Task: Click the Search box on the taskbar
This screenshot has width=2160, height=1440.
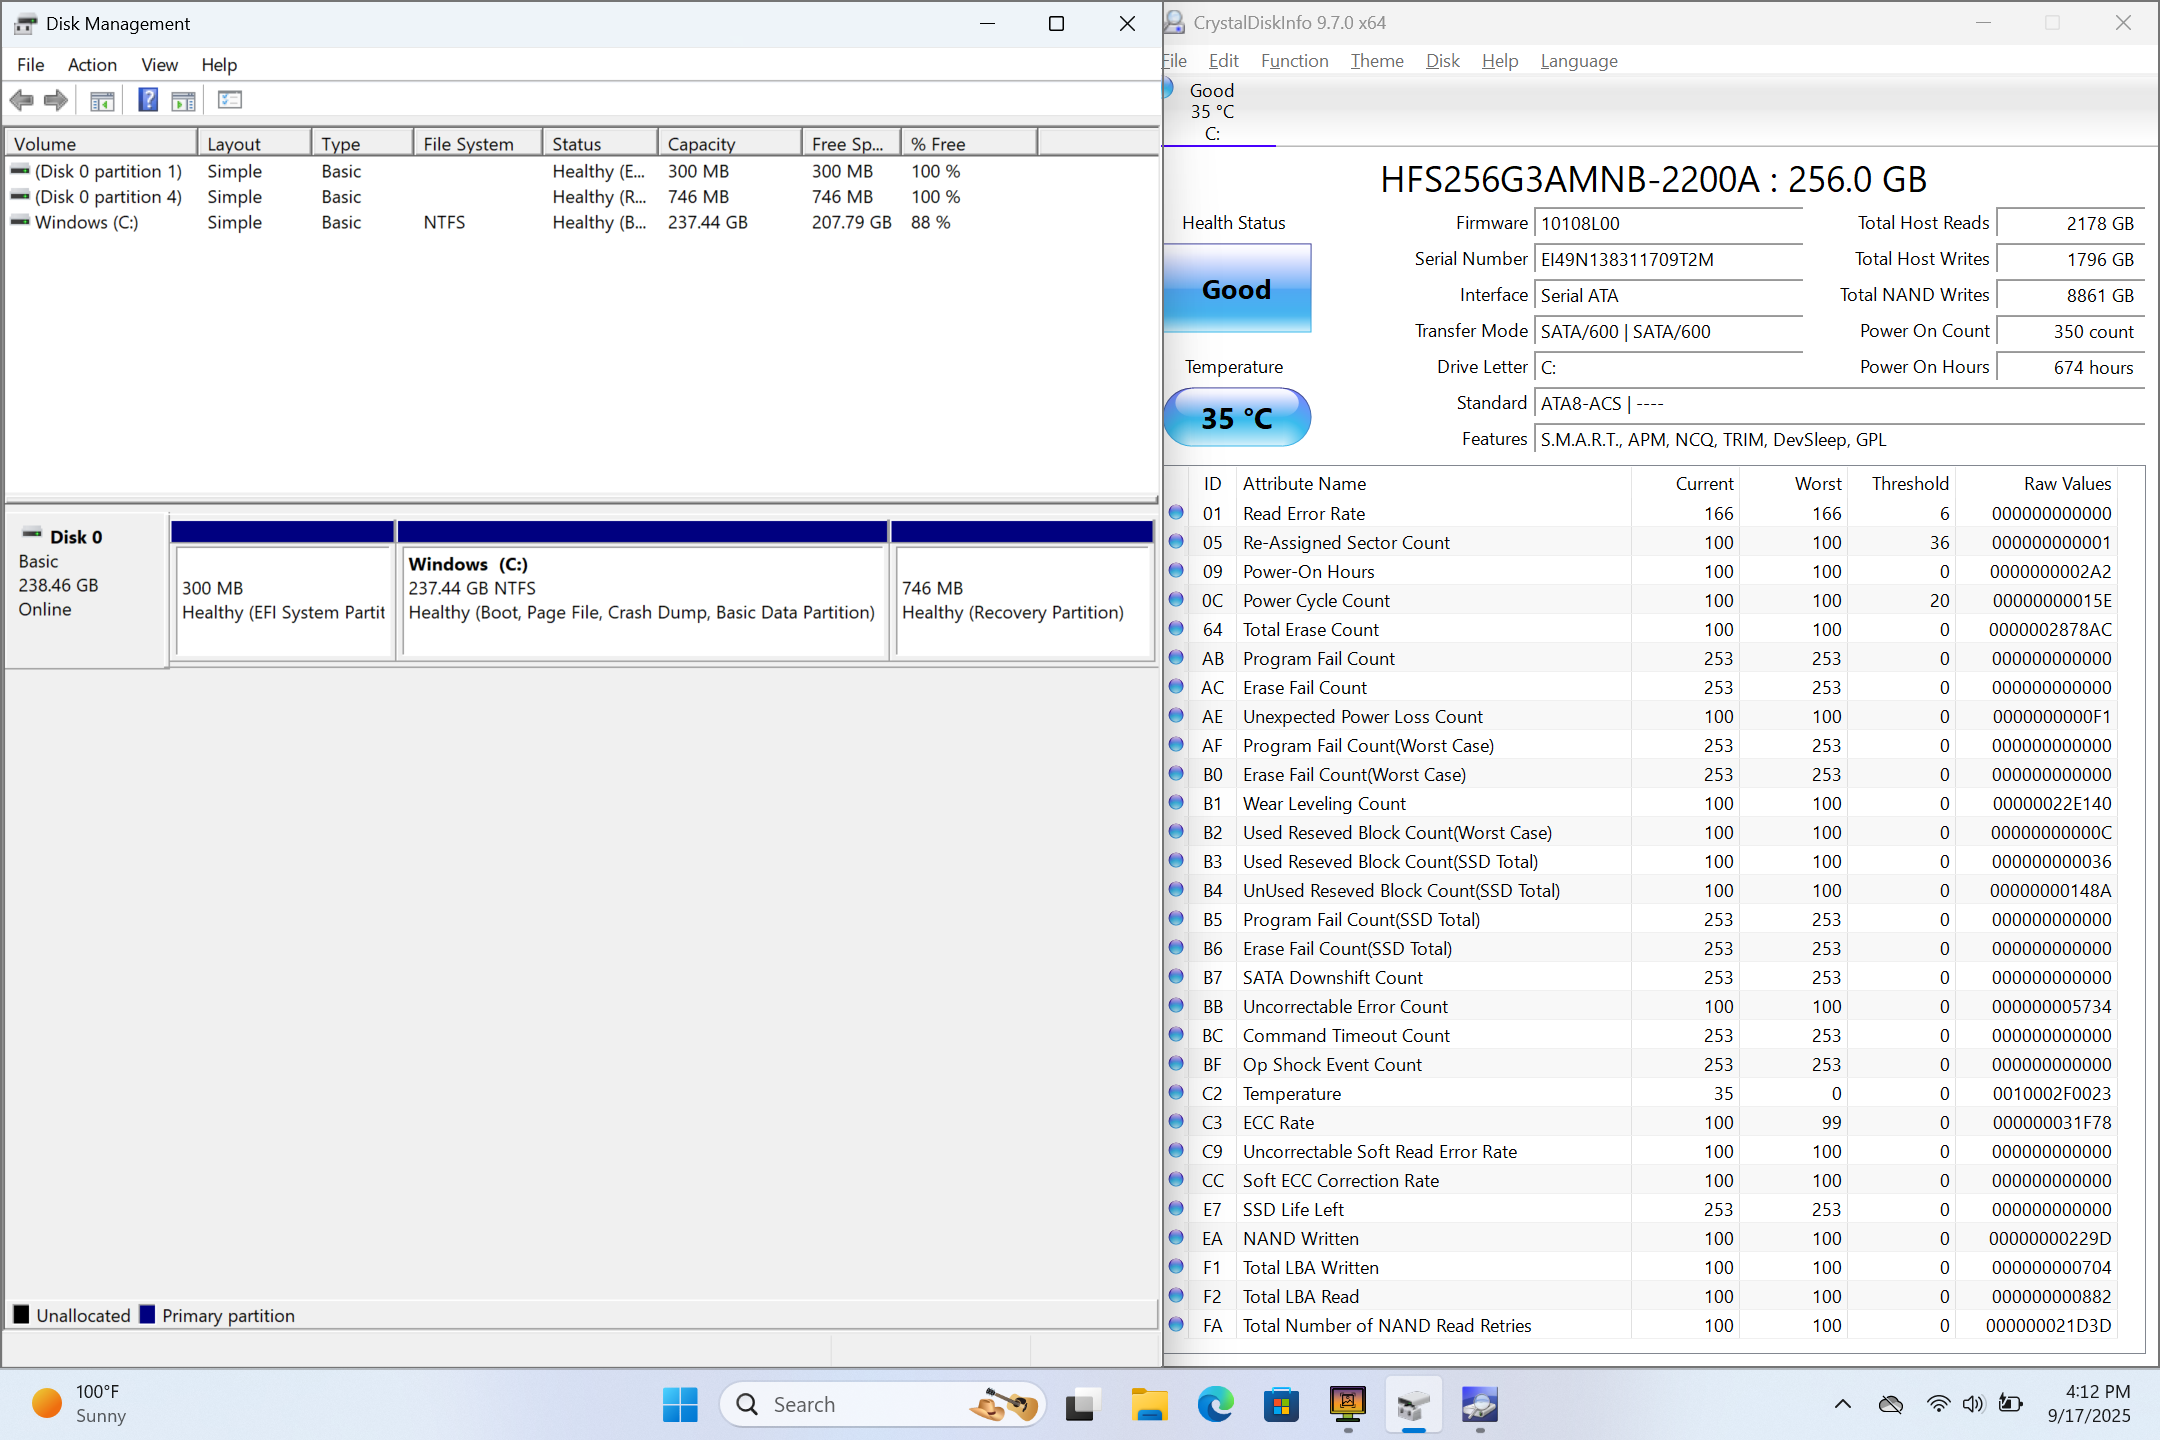Action: click(x=882, y=1404)
